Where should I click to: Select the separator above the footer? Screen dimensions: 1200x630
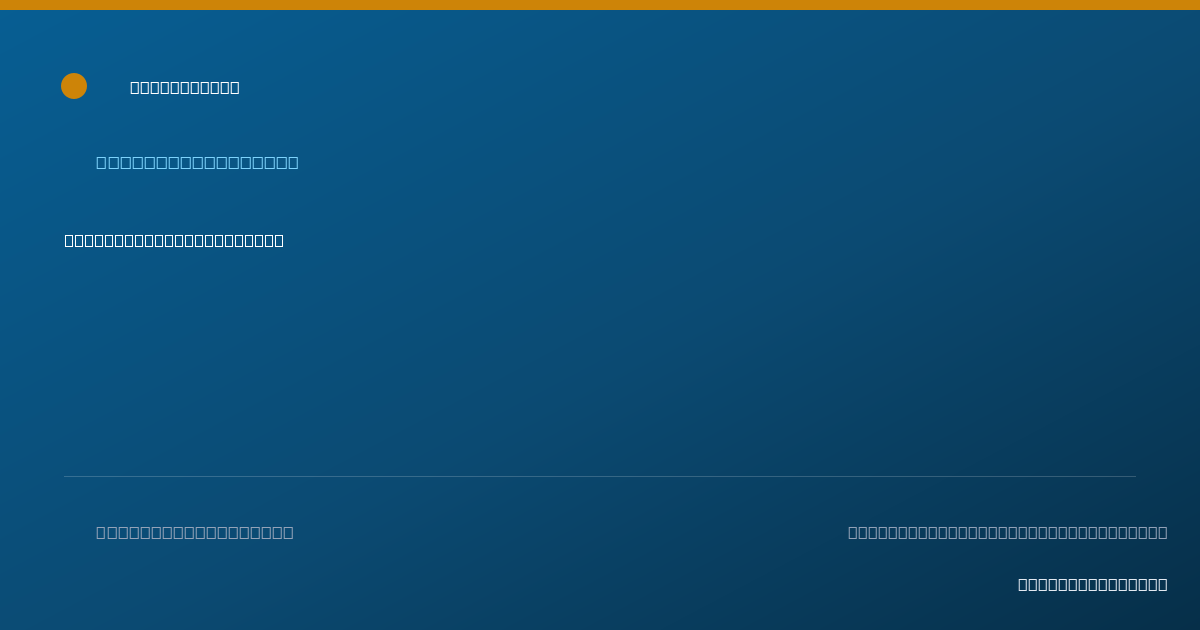(600, 476)
